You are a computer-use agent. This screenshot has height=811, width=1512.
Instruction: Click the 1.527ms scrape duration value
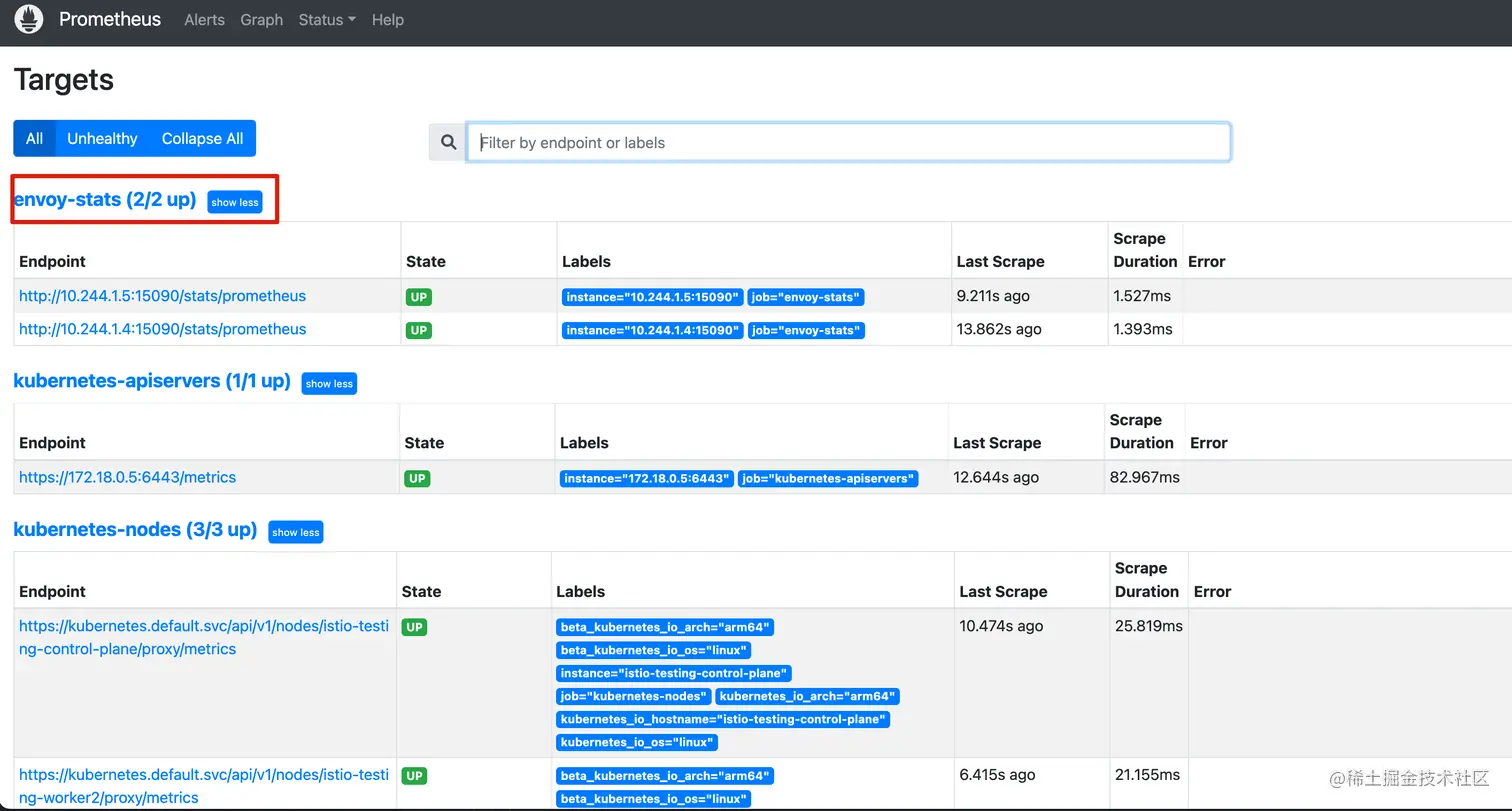1143,296
